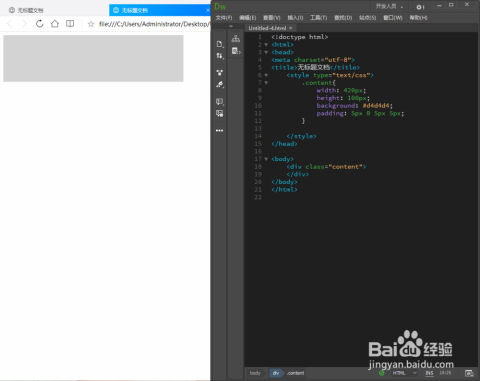Collapse the .content rule on line 7
This screenshot has height=381, width=480.
coord(266,83)
